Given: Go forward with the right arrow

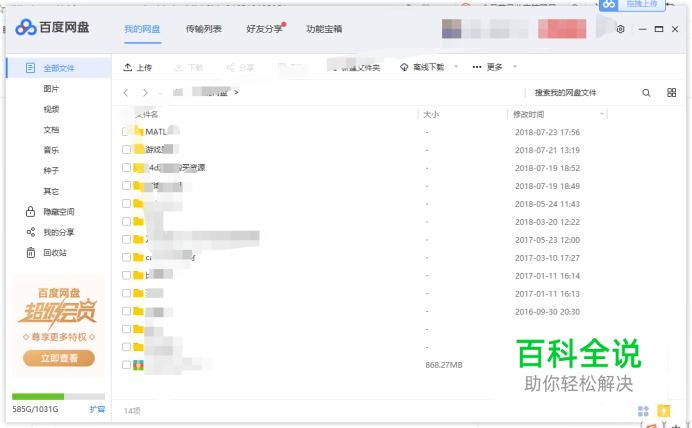Looking at the screenshot, I should point(145,93).
